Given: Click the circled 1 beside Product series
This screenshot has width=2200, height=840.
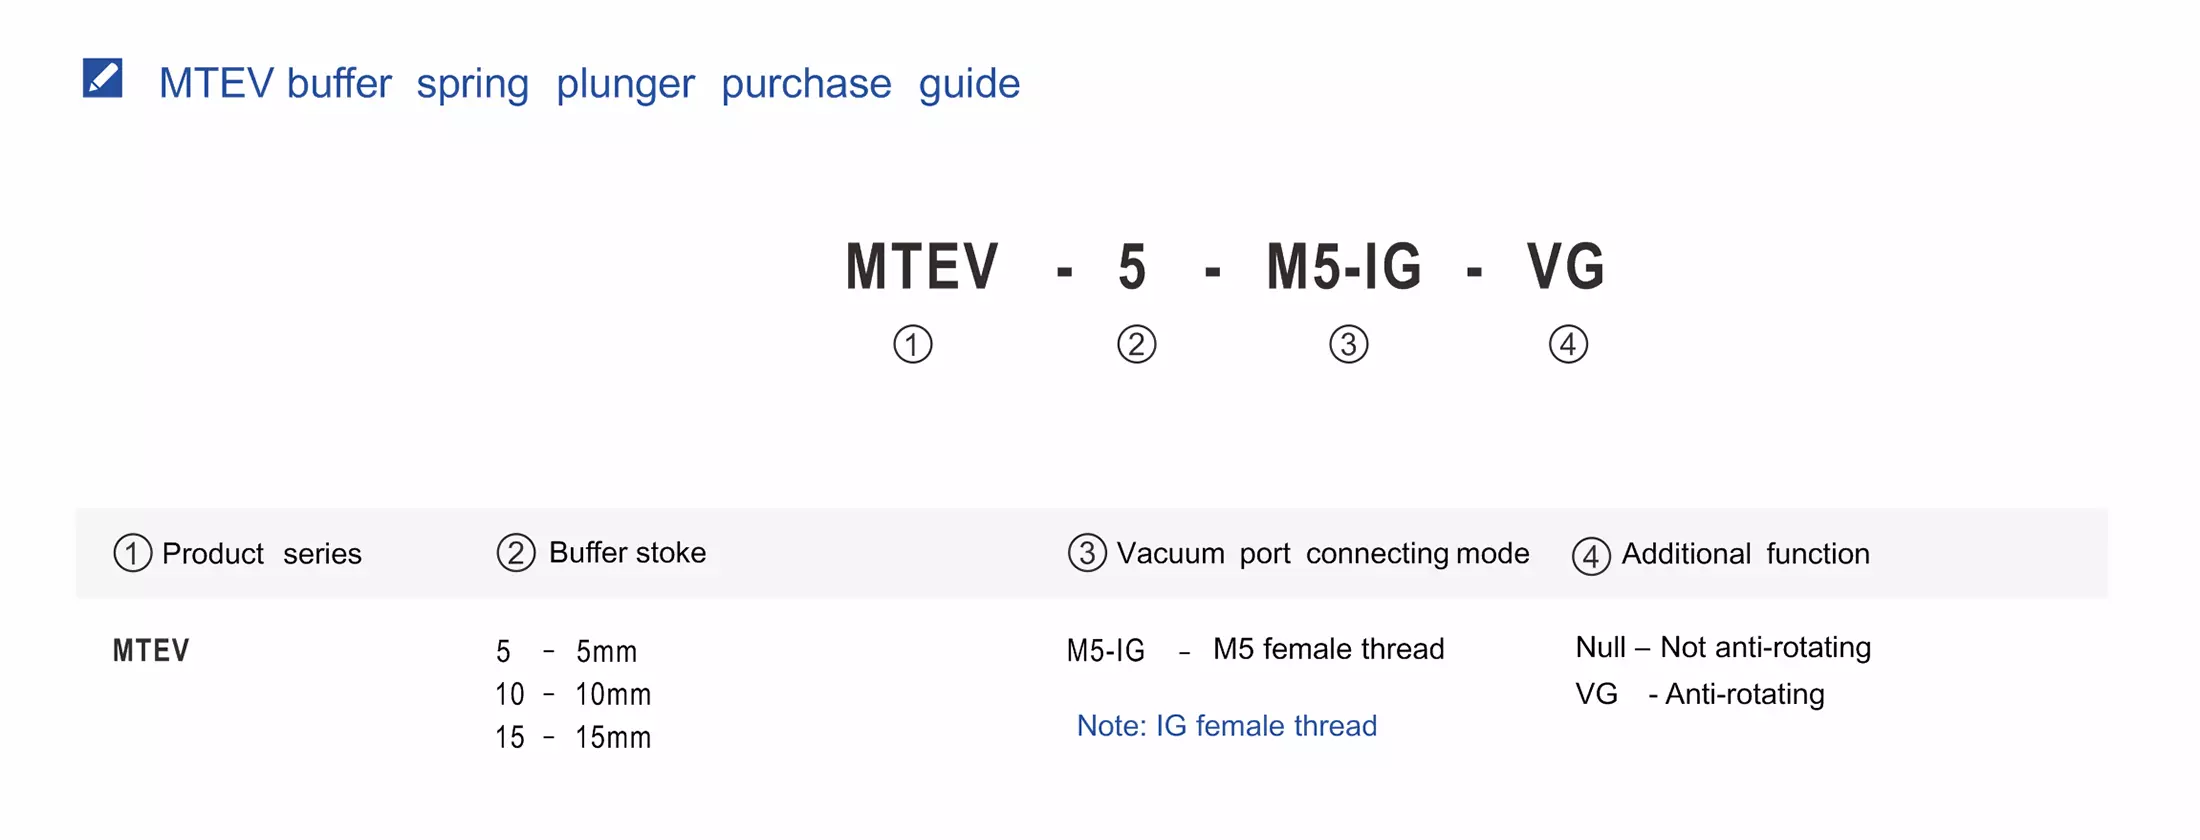Looking at the screenshot, I should (132, 553).
